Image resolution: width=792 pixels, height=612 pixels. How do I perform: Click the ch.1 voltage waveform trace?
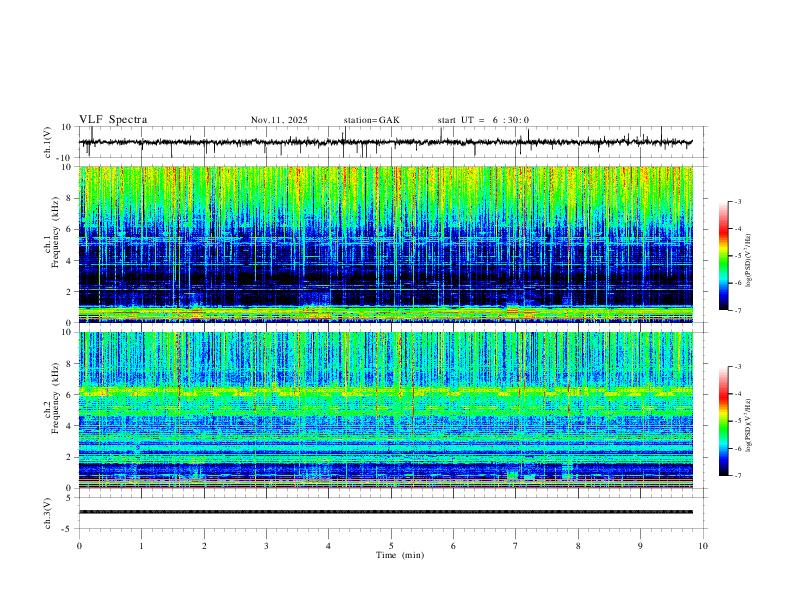tap(385, 142)
